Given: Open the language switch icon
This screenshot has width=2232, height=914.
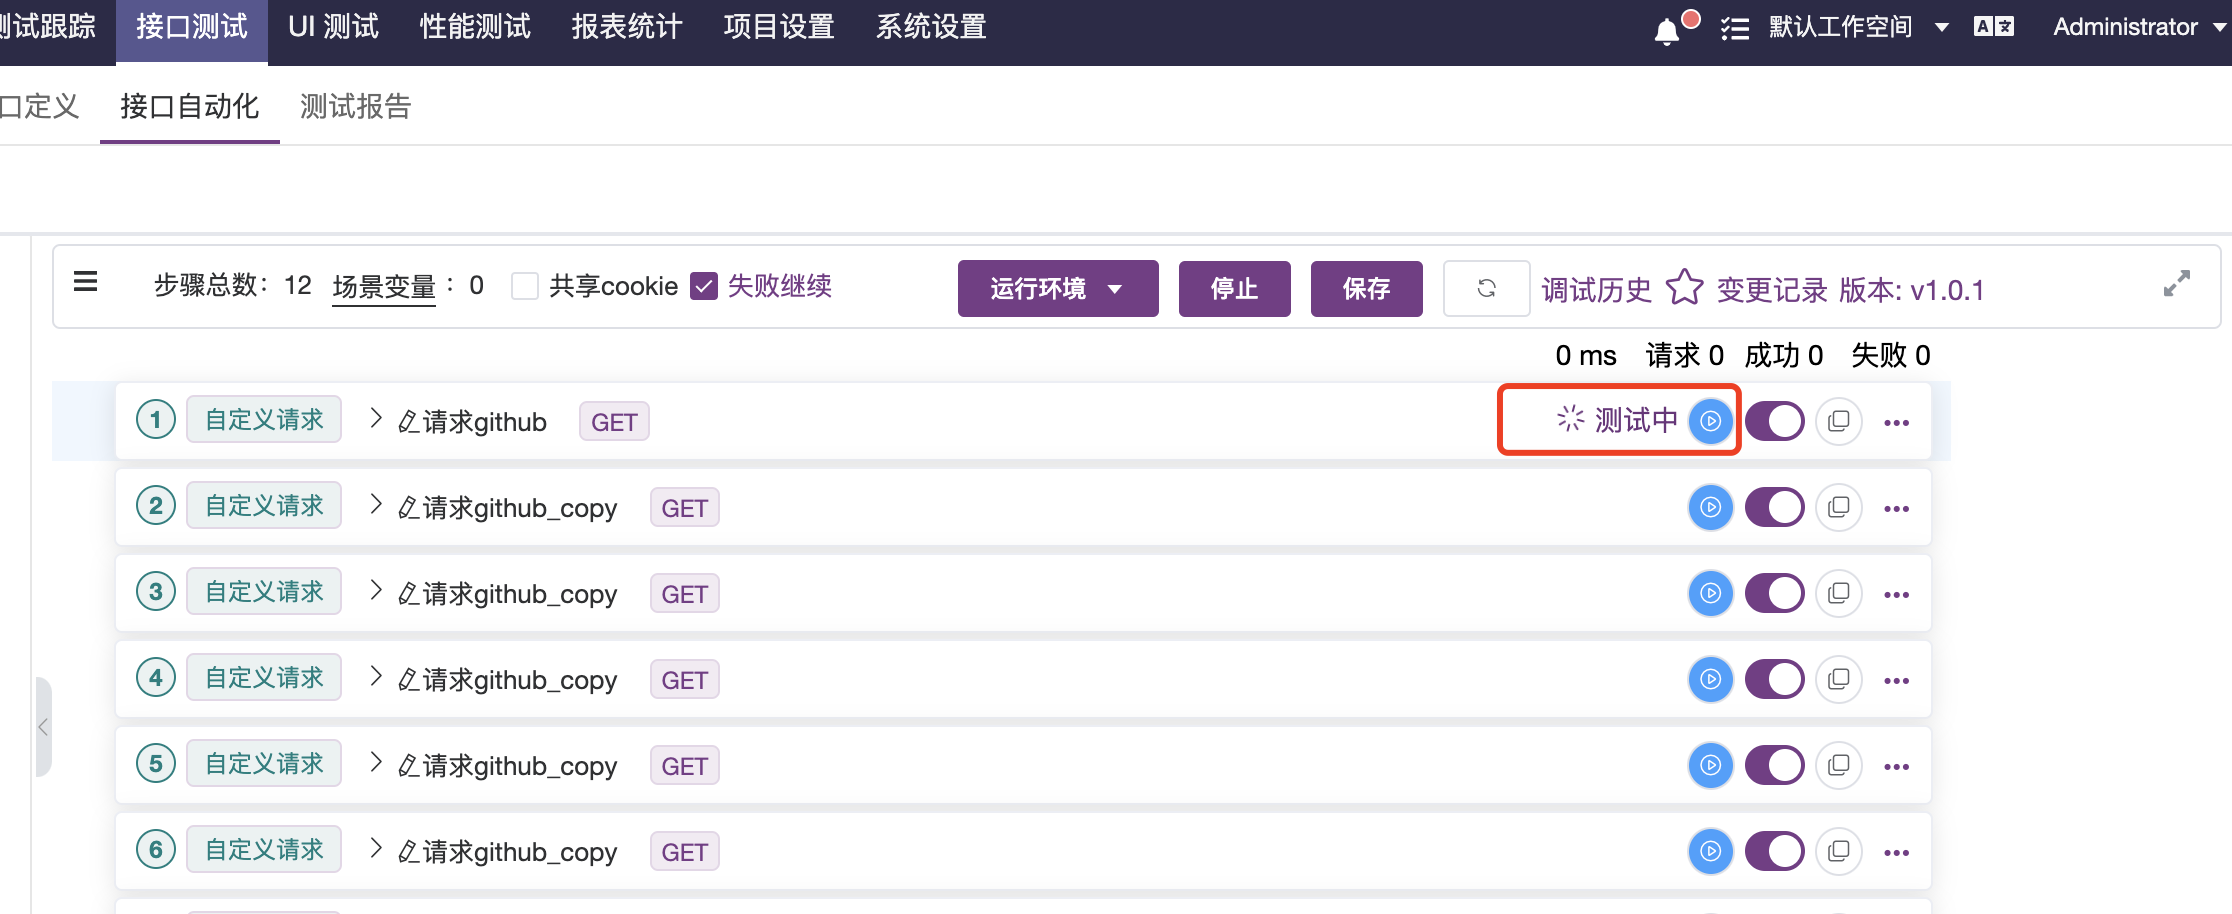Looking at the screenshot, I should click(x=1993, y=27).
